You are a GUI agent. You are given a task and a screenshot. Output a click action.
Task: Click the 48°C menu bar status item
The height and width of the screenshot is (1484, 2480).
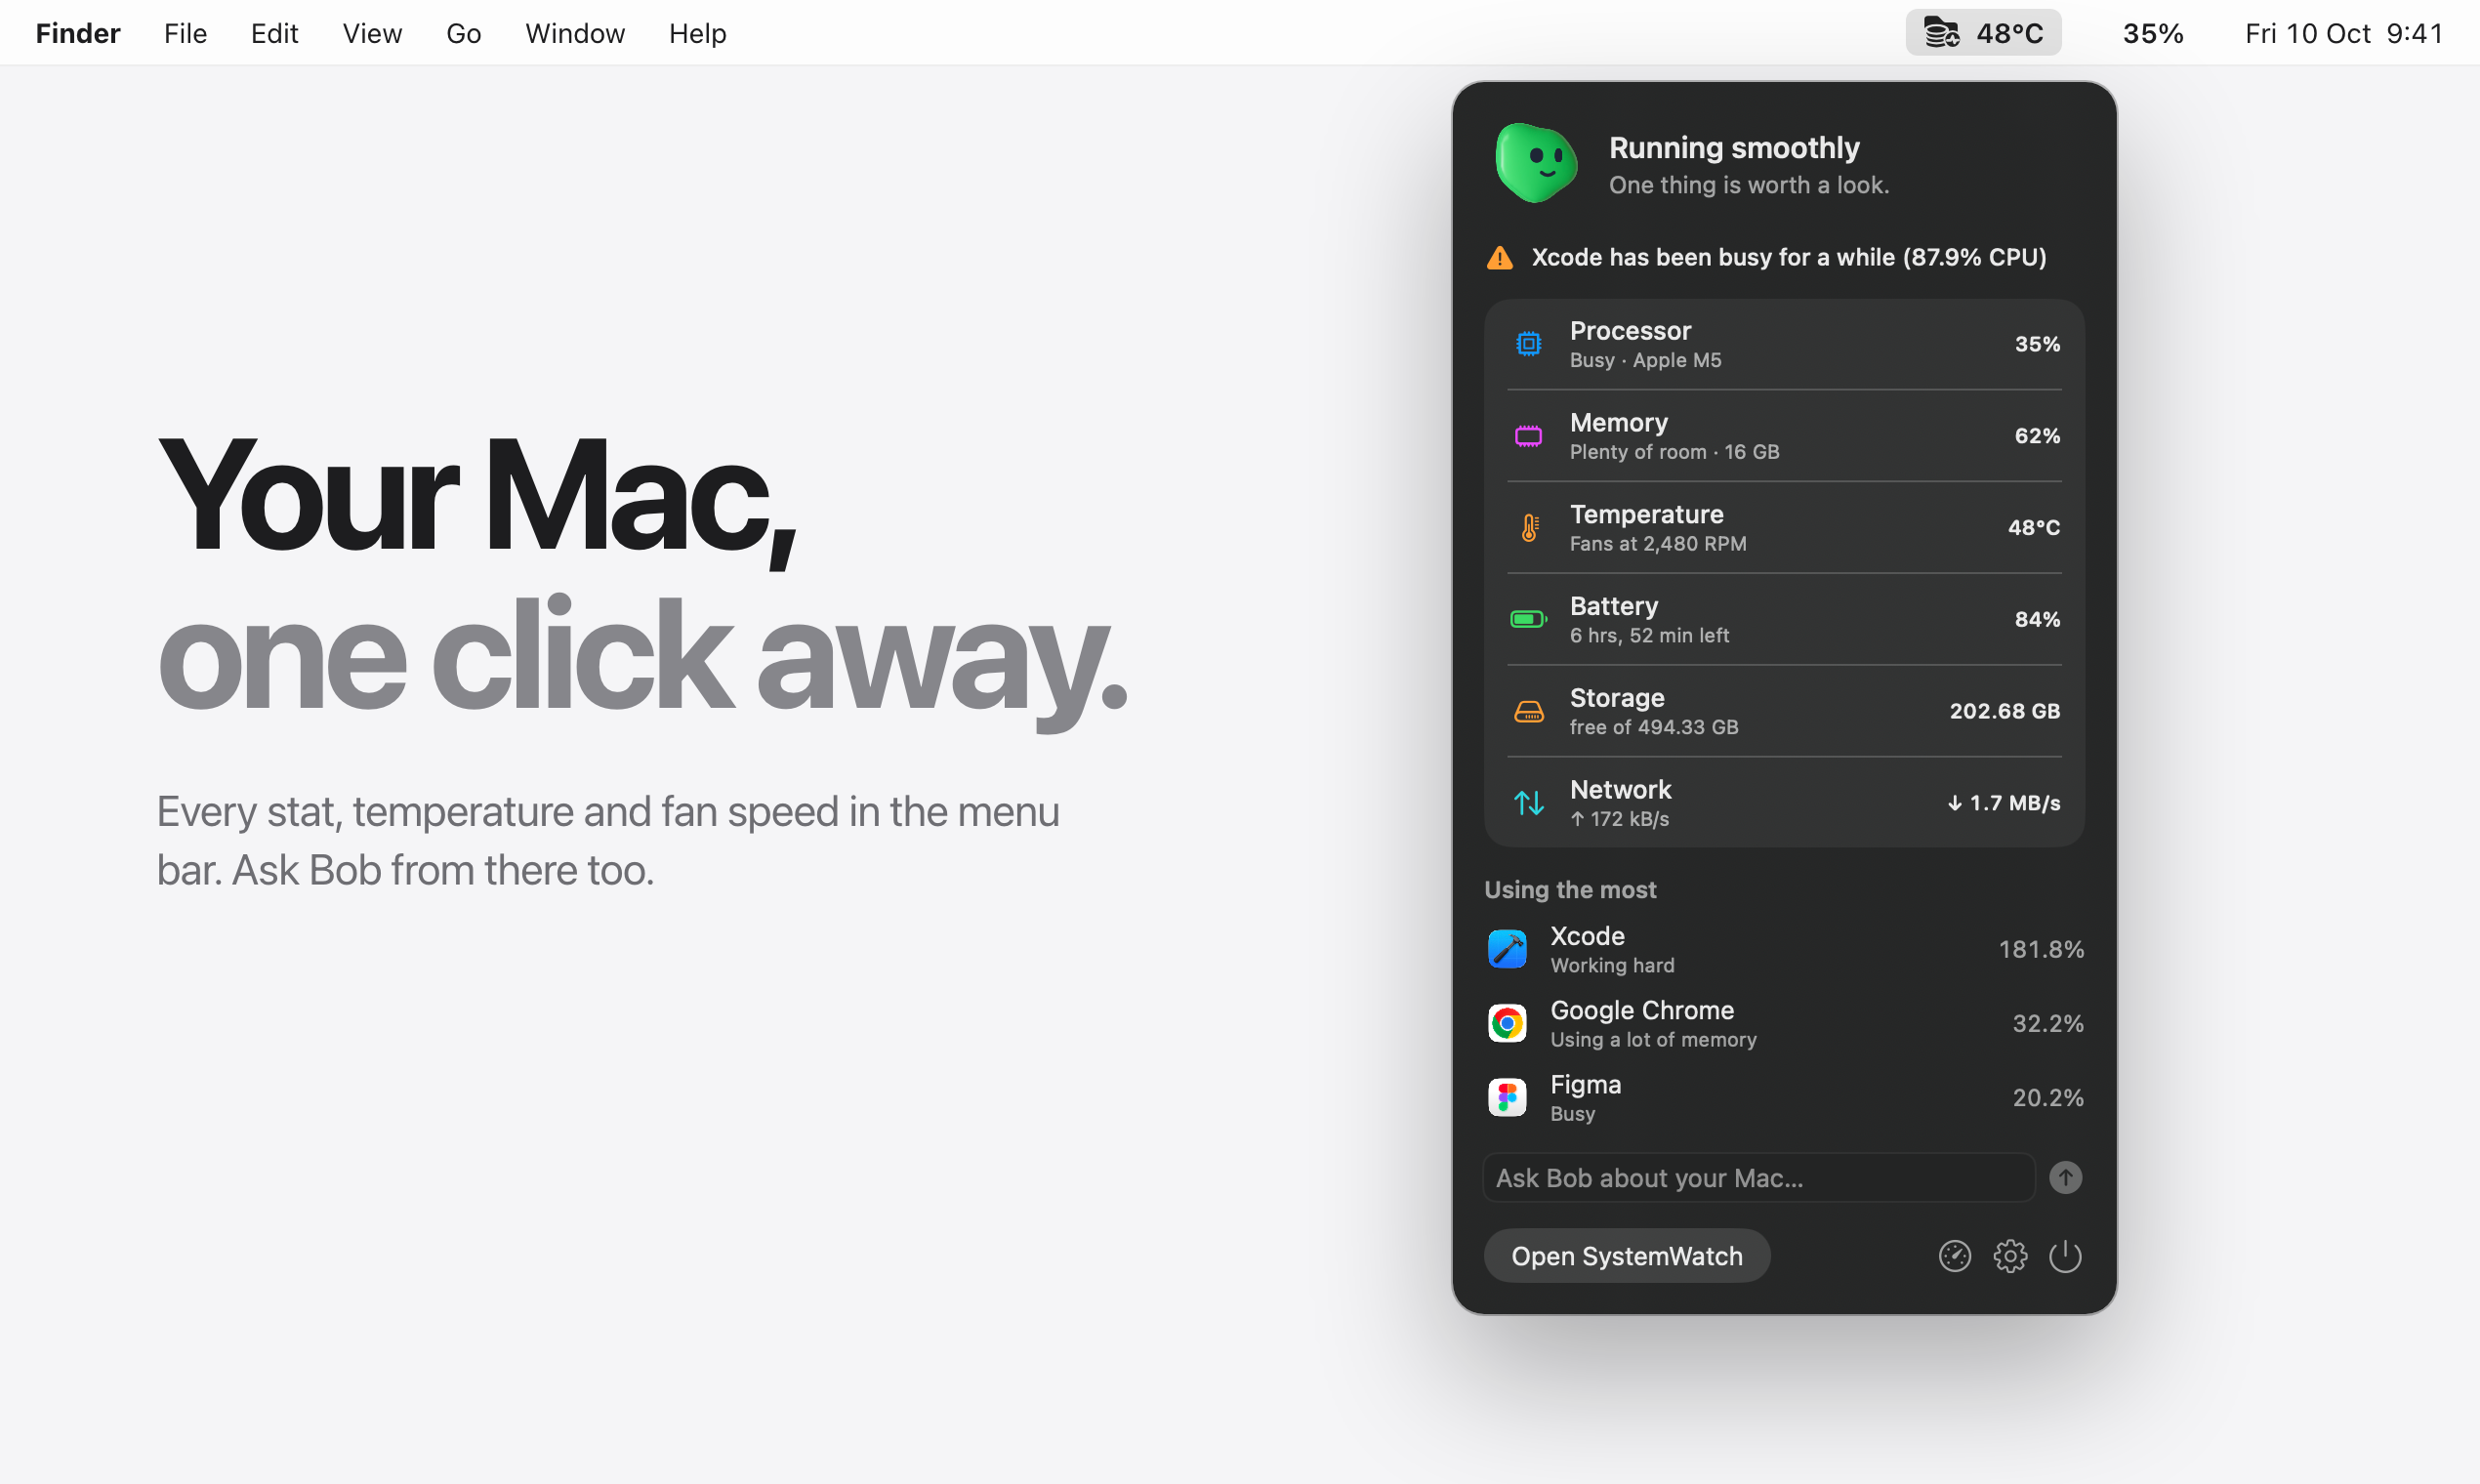coord(1983,33)
